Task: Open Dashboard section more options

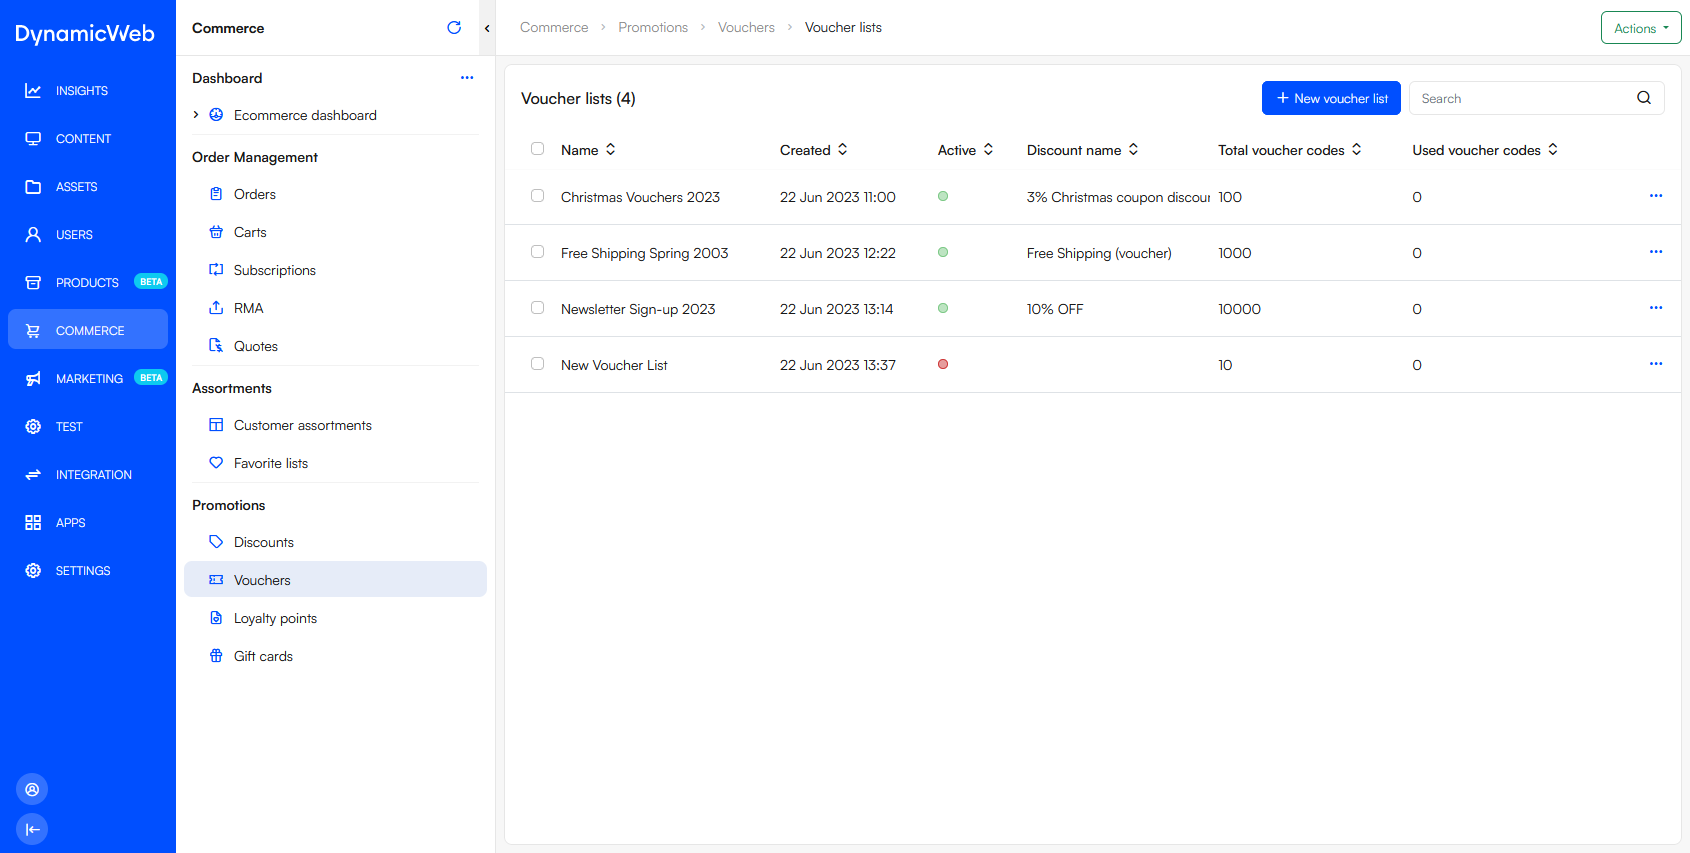Action: [467, 78]
